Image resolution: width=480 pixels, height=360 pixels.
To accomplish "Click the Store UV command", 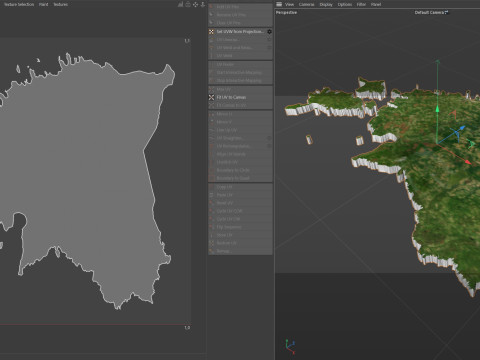I will tap(240, 235).
